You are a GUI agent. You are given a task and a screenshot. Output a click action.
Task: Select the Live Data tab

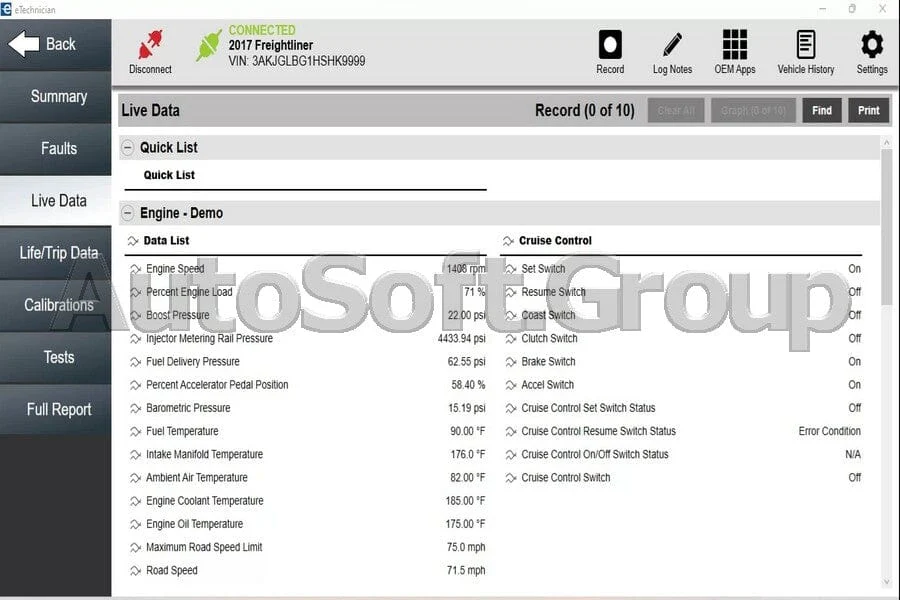56,201
